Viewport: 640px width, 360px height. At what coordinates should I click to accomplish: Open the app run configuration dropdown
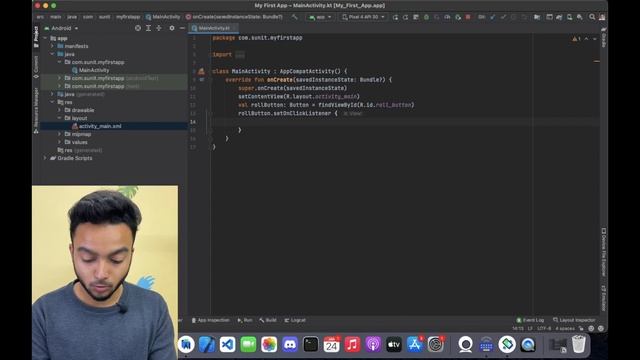(320, 17)
